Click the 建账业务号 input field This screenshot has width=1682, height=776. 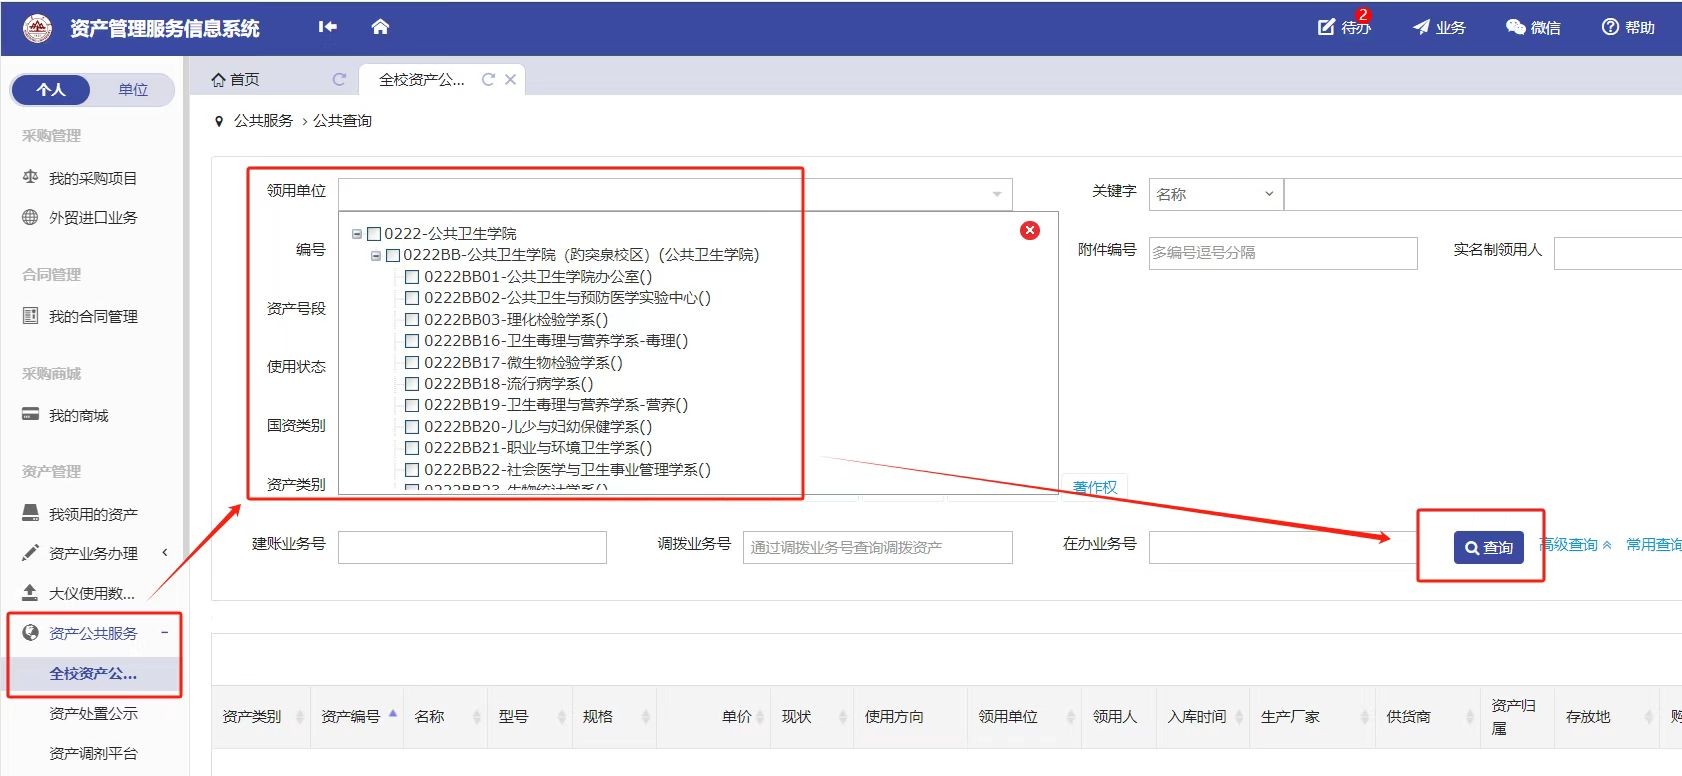click(x=472, y=547)
